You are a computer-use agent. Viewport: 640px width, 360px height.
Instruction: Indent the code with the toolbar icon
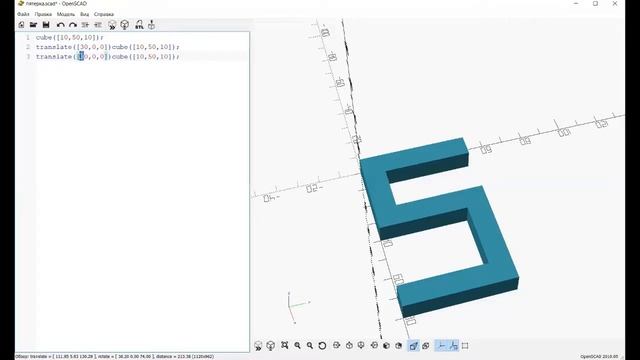point(98,25)
